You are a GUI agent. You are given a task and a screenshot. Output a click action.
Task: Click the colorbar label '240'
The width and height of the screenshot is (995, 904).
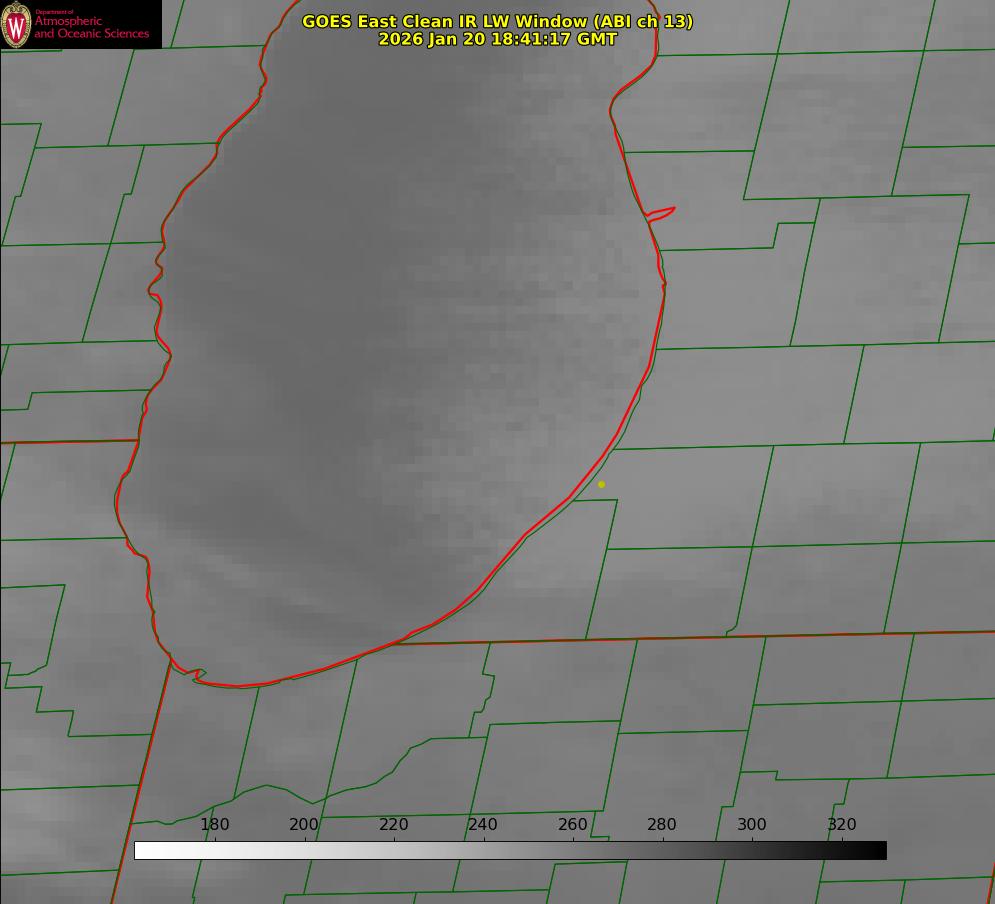pyautogui.click(x=483, y=824)
